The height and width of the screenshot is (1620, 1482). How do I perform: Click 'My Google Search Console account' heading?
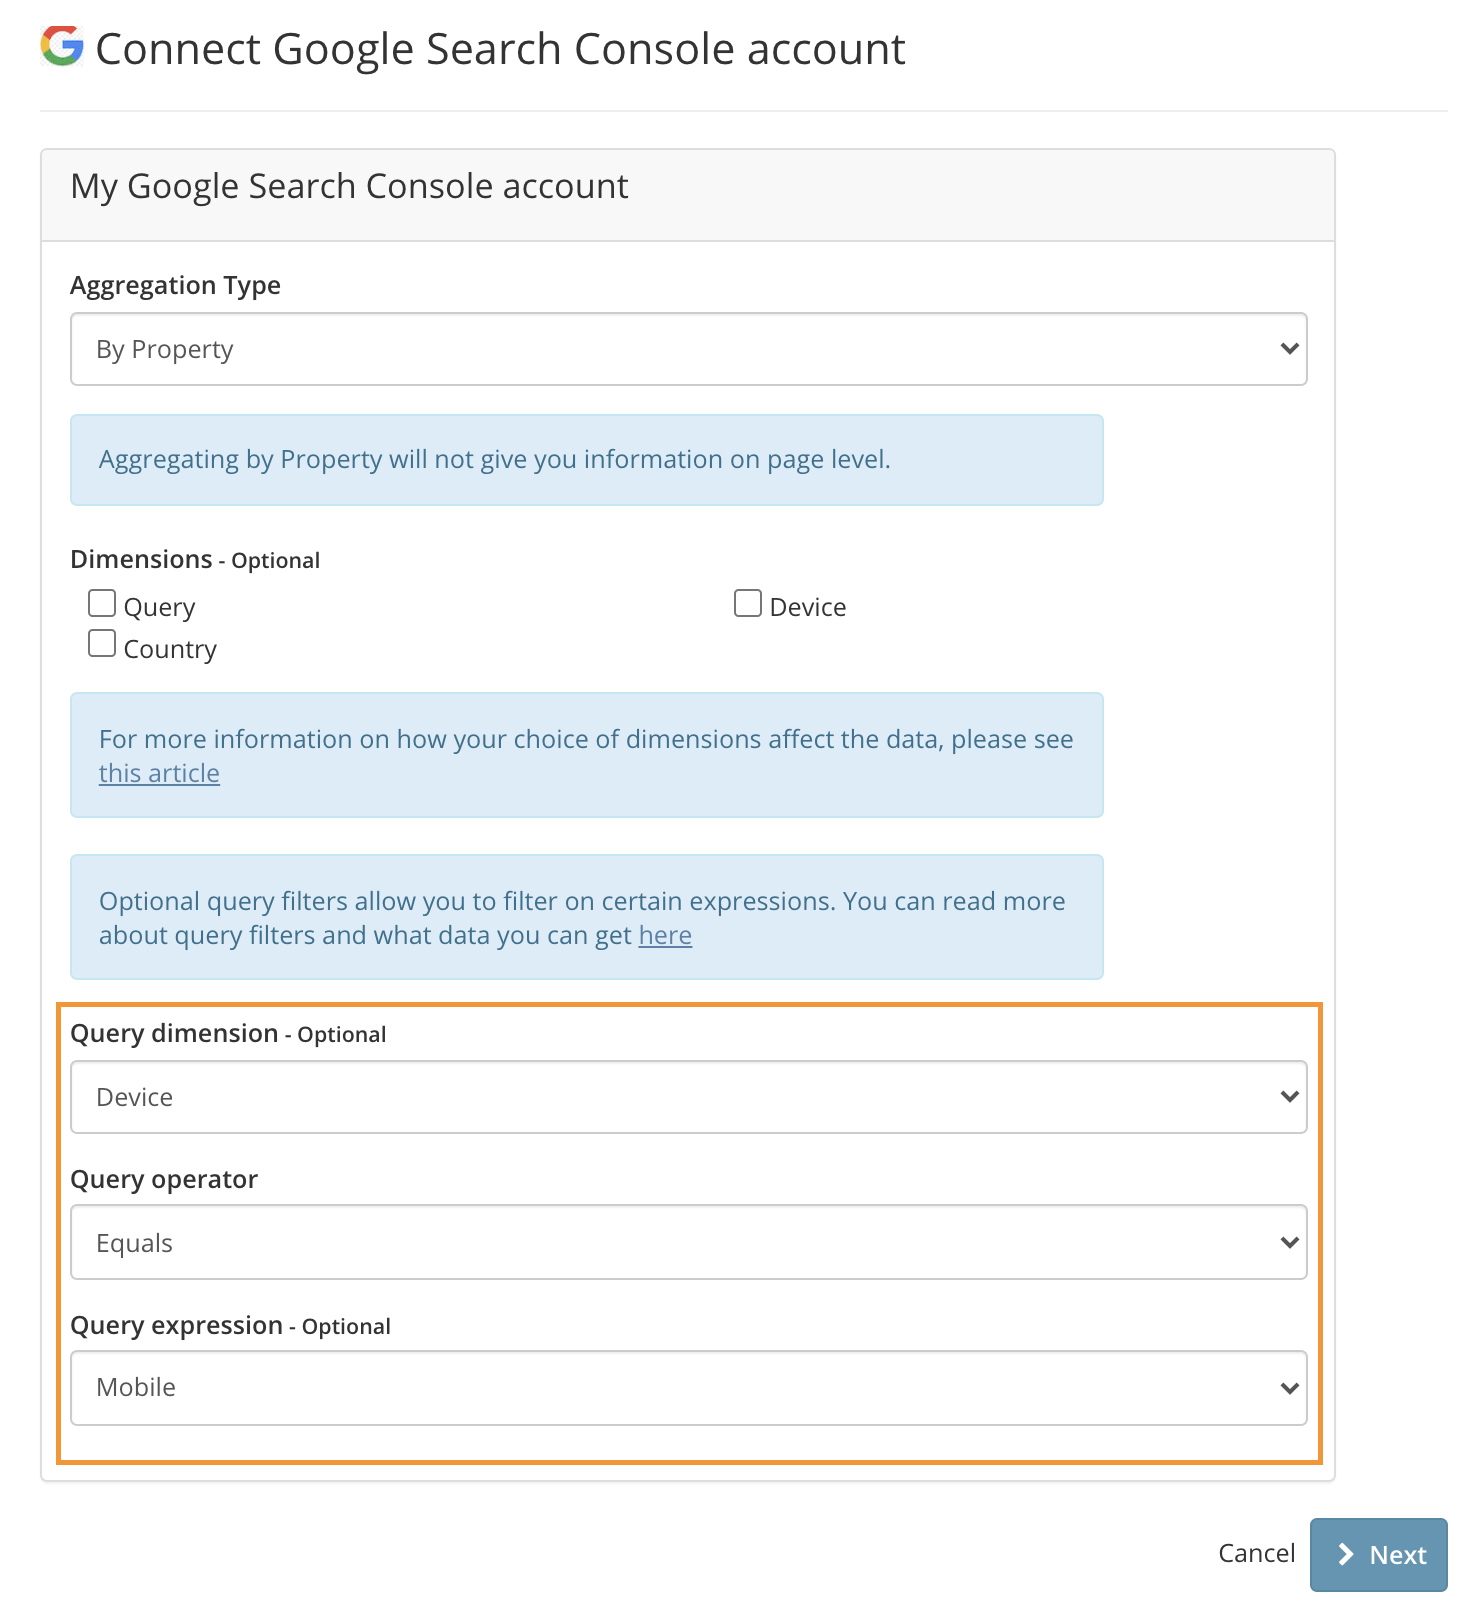point(349,187)
